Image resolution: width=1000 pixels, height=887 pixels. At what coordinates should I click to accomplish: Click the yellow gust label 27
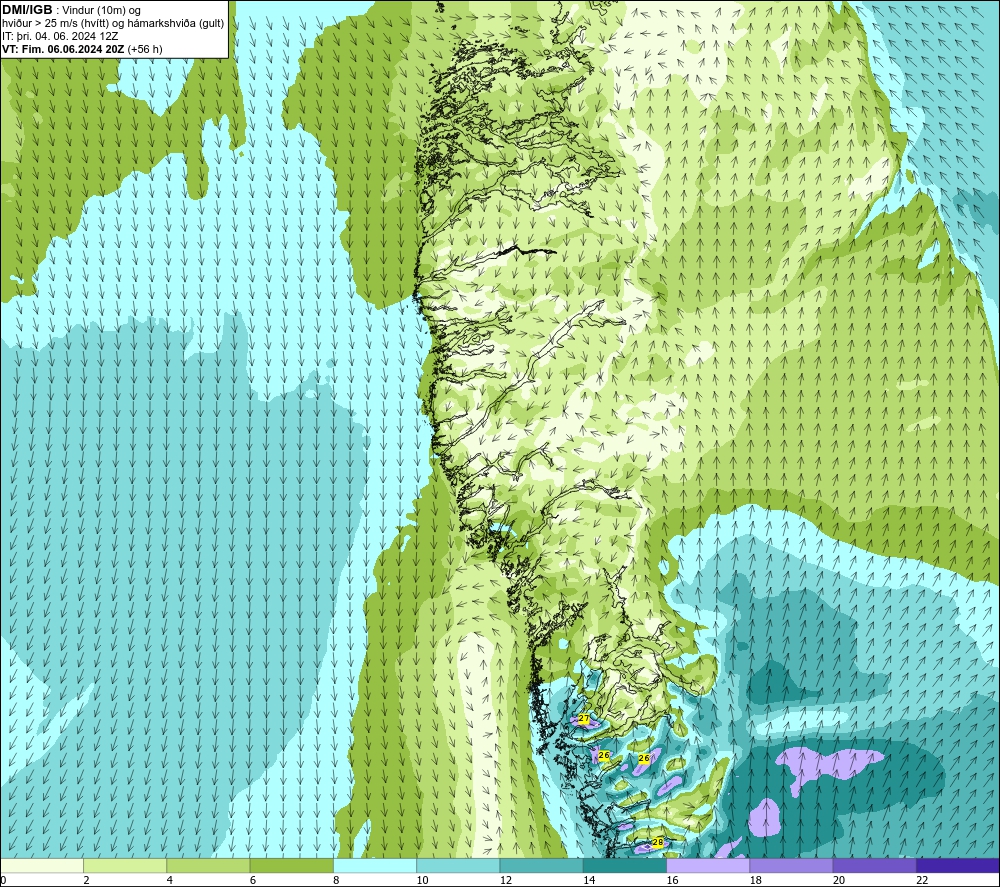584,719
